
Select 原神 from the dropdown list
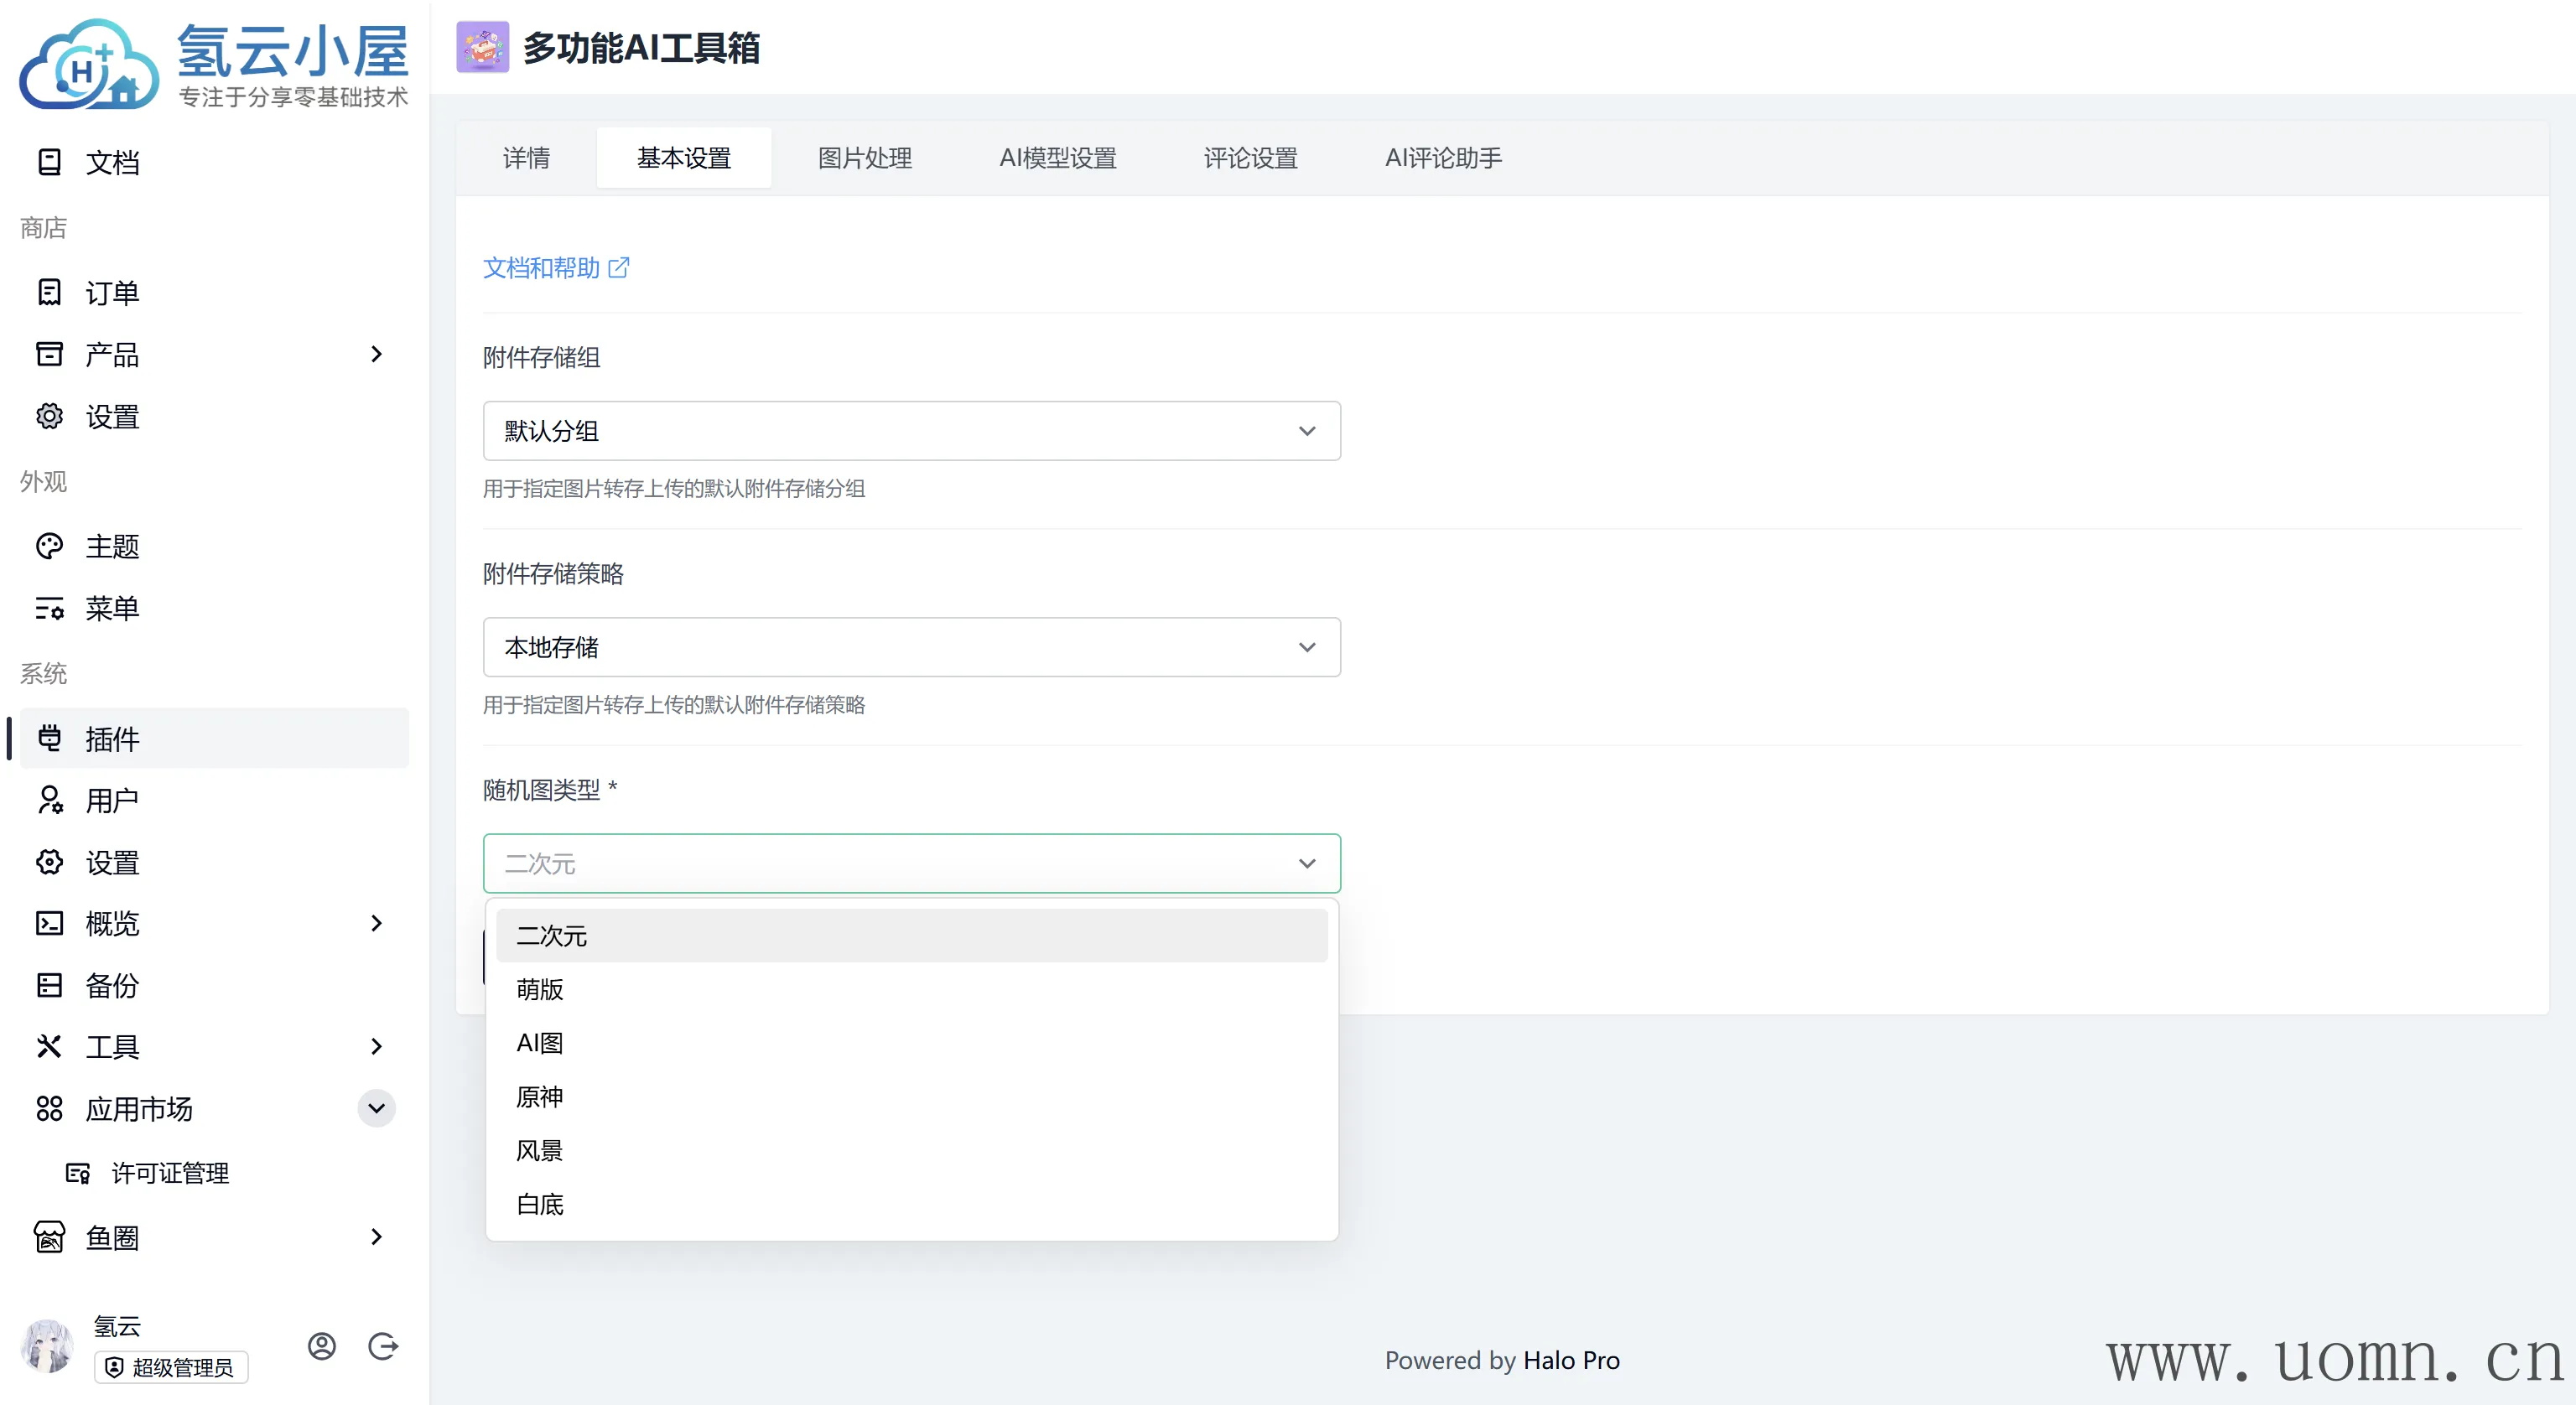point(540,1097)
